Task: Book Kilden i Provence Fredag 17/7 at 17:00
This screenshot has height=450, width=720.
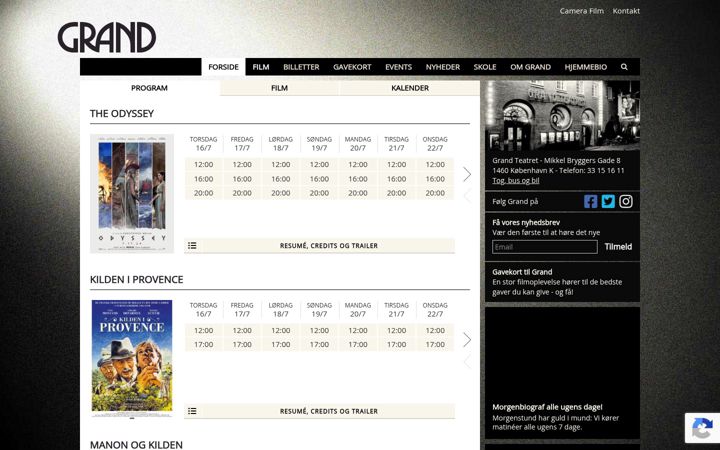Action: coord(242,344)
